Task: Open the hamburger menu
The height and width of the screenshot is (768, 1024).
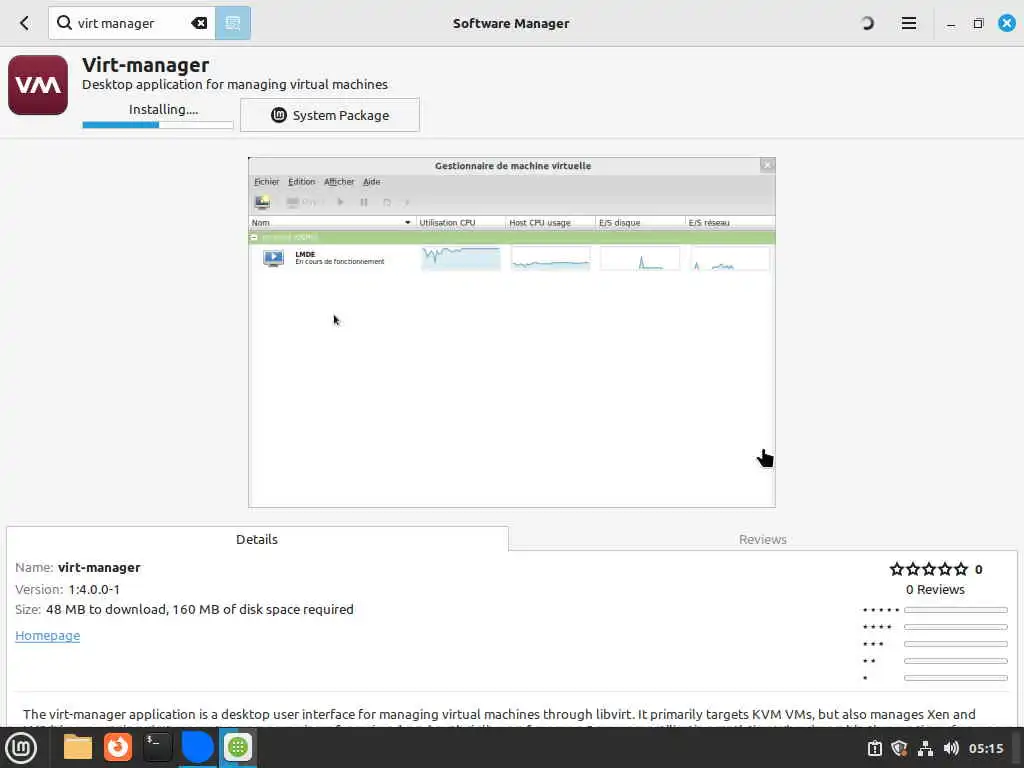Action: pos(908,24)
